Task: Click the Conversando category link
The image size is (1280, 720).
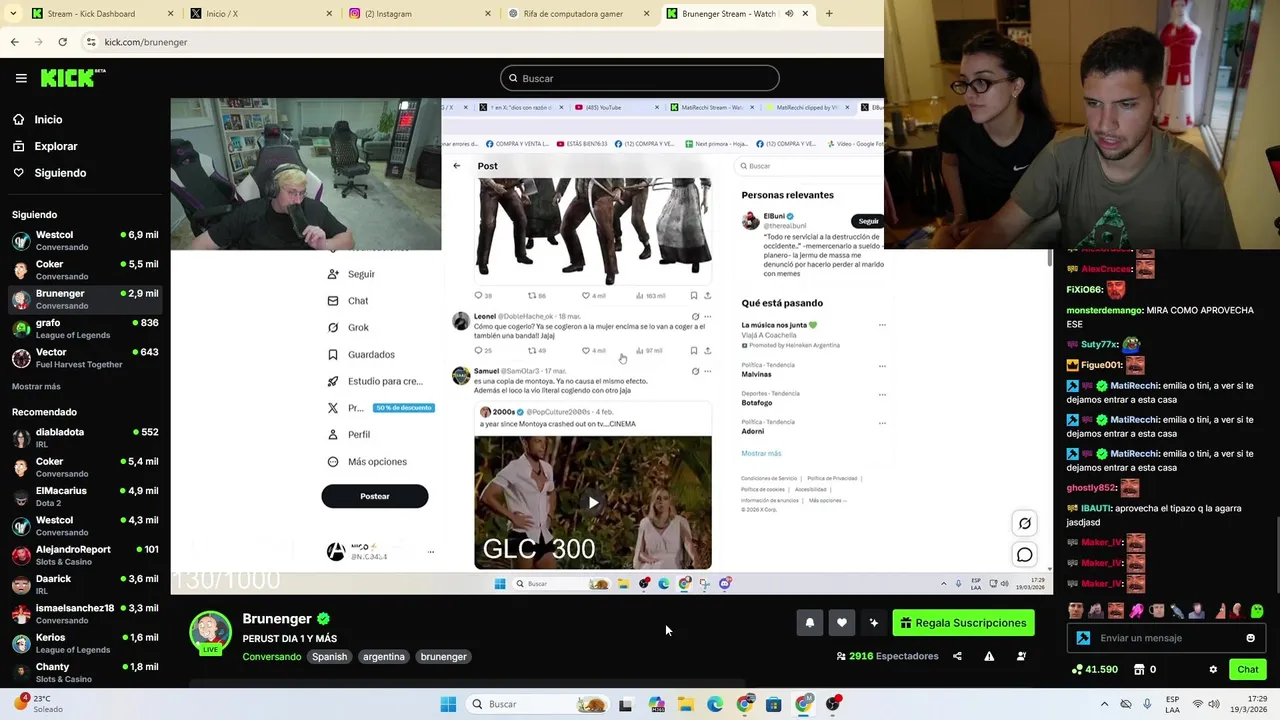Action: (x=272, y=657)
